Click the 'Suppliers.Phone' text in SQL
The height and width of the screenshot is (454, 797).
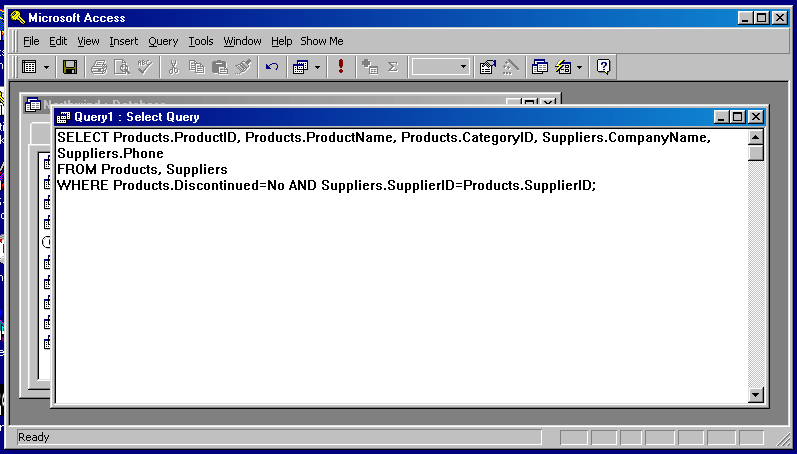[x=110, y=154]
